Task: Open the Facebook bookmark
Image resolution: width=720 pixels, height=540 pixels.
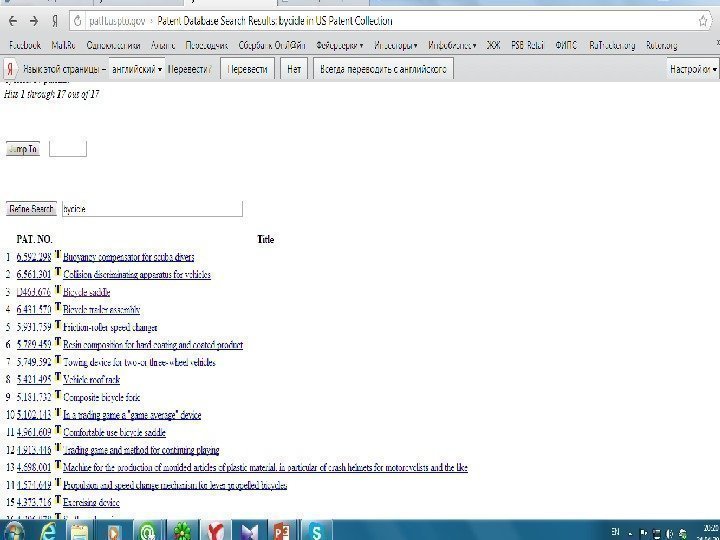Action: (x=25, y=45)
